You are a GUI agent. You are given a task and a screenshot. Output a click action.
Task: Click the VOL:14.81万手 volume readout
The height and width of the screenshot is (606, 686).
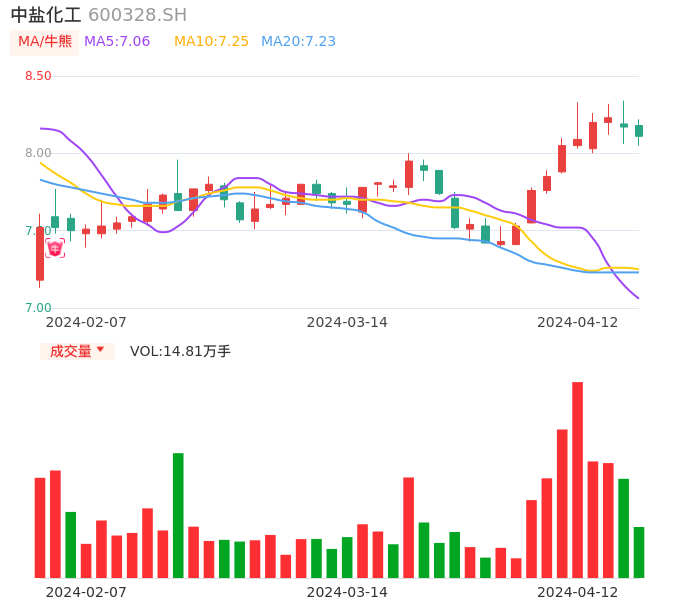[x=180, y=351]
